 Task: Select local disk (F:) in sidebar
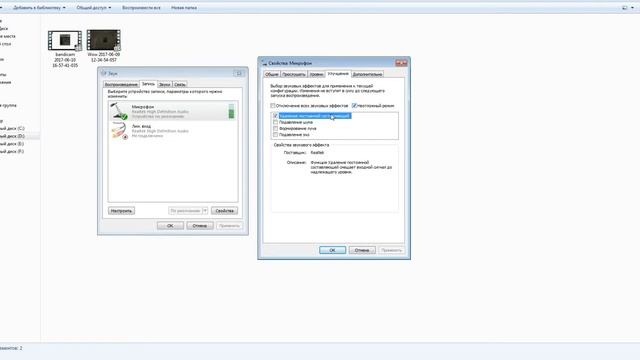(x=12, y=151)
